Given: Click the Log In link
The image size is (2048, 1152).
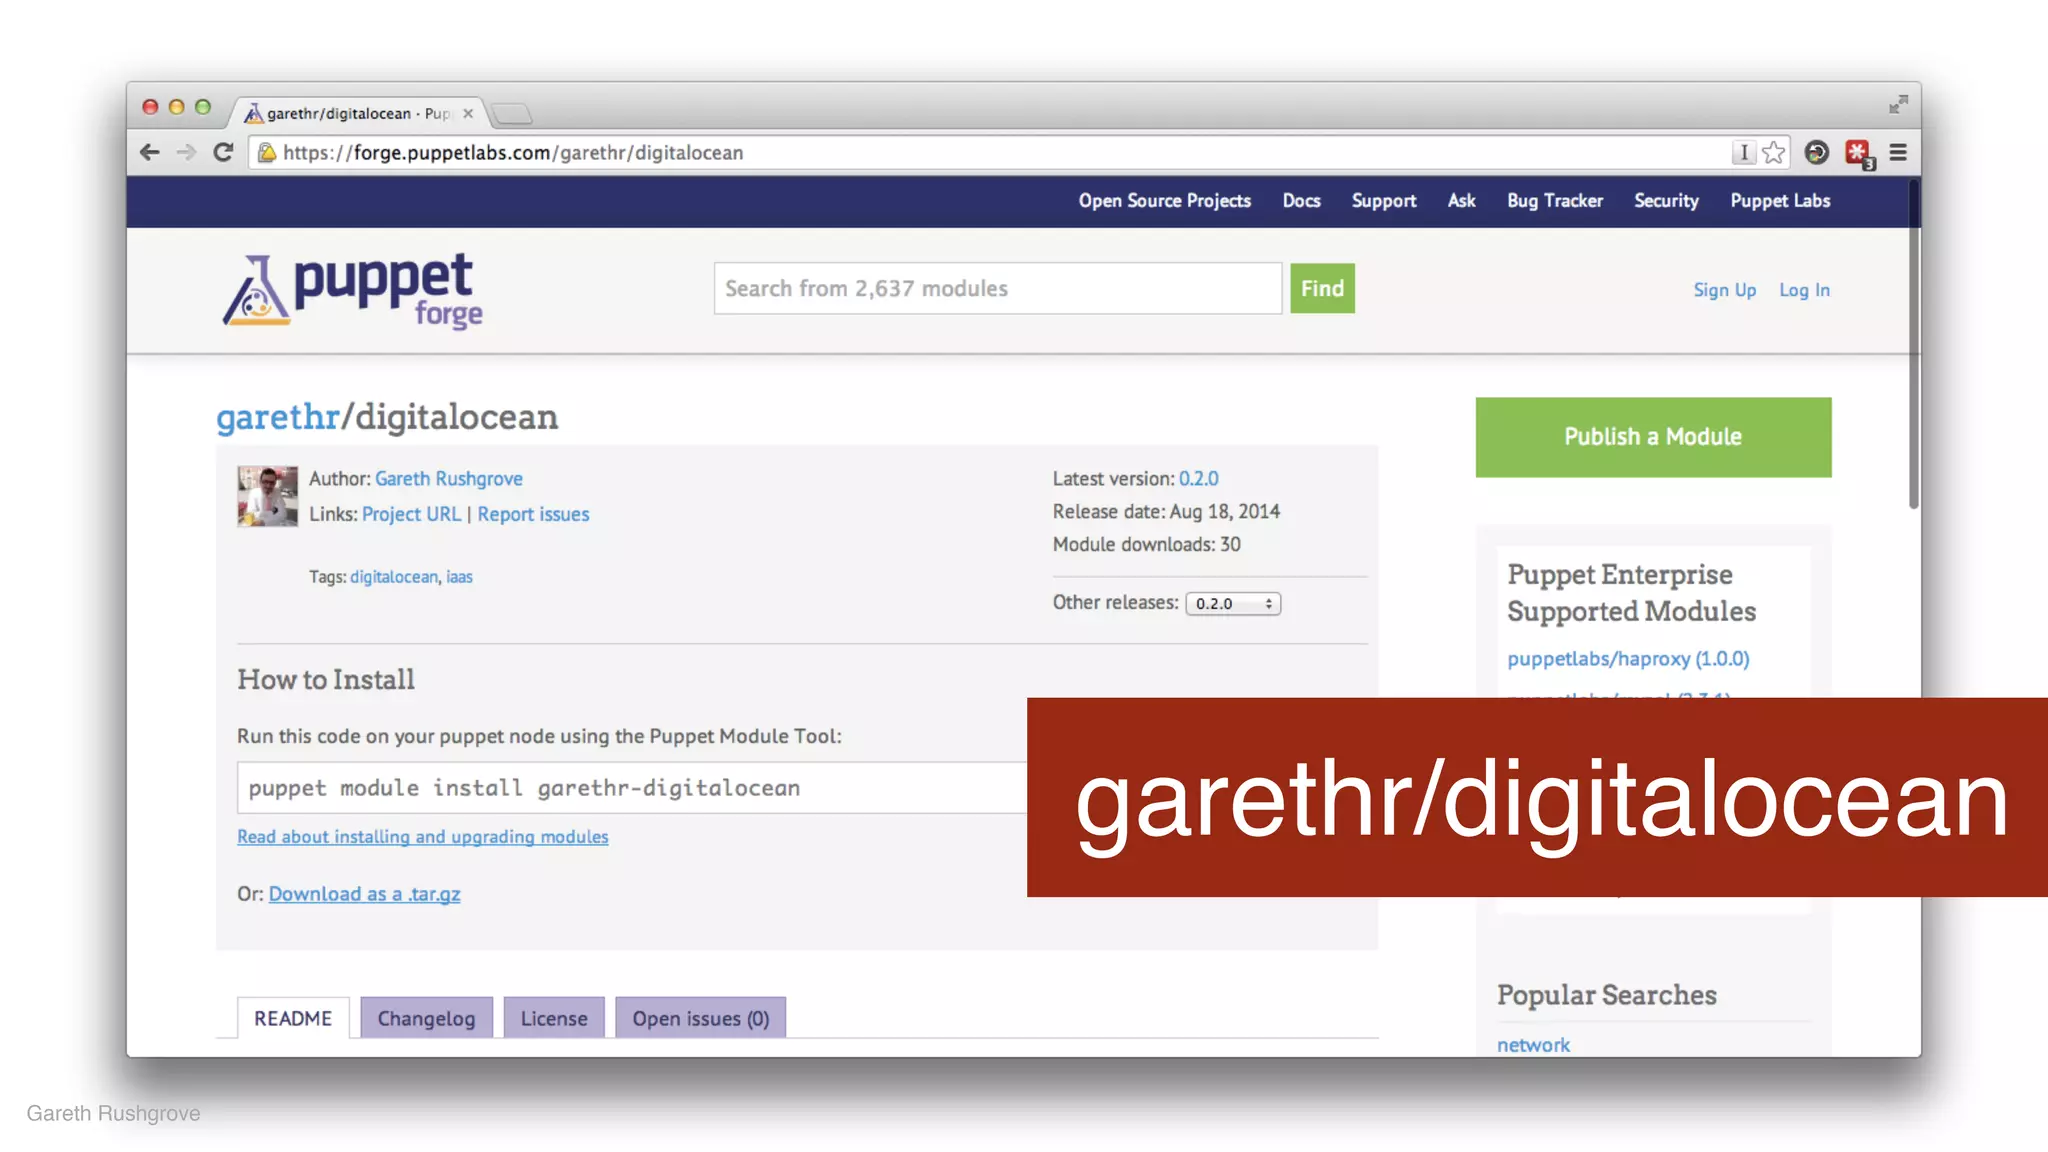Looking at the screenshot, I should [1804, 290].
